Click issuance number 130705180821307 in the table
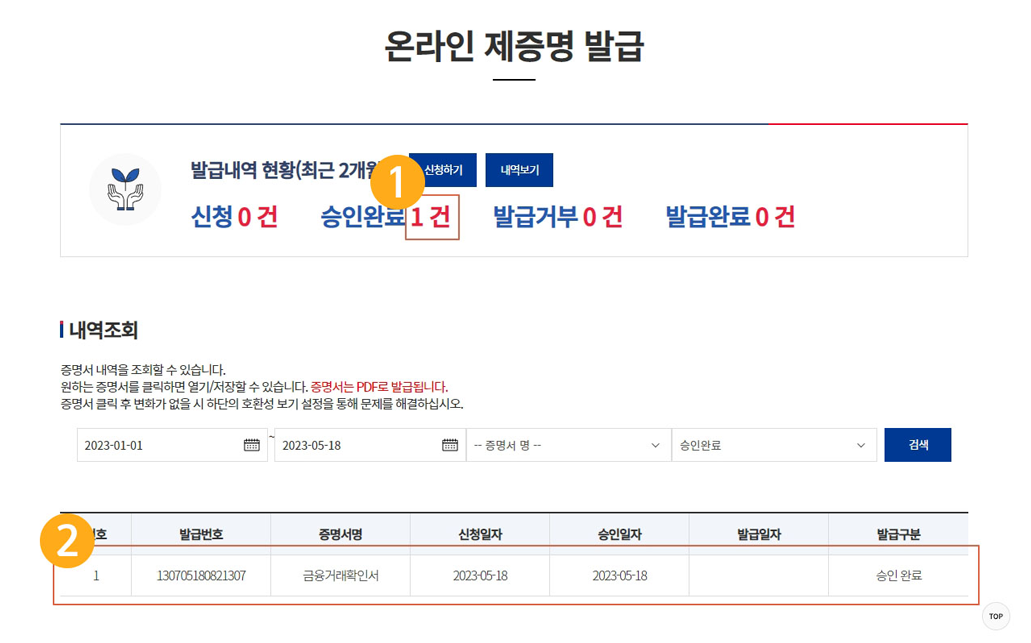Image resolution: width=1031 pixels, height=643 pixels. pyautogui.click(x=199, y=575)
